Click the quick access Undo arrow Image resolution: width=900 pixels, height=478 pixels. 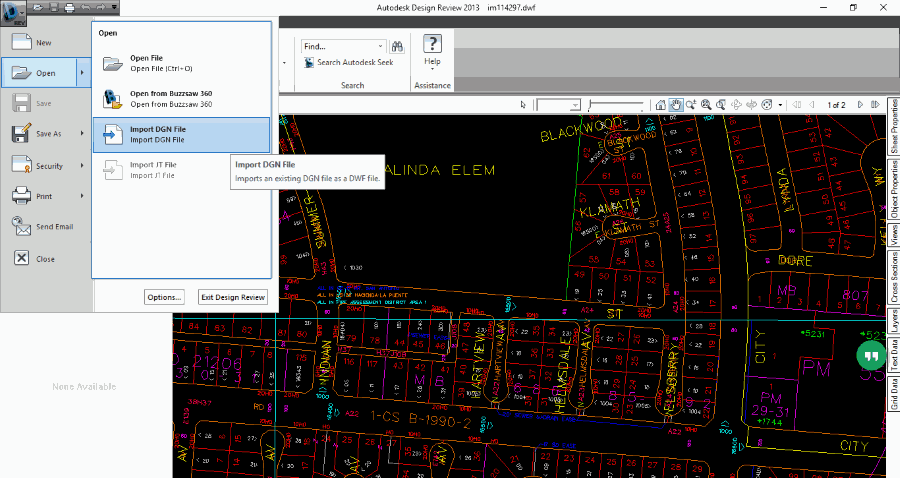coord(85,7)
